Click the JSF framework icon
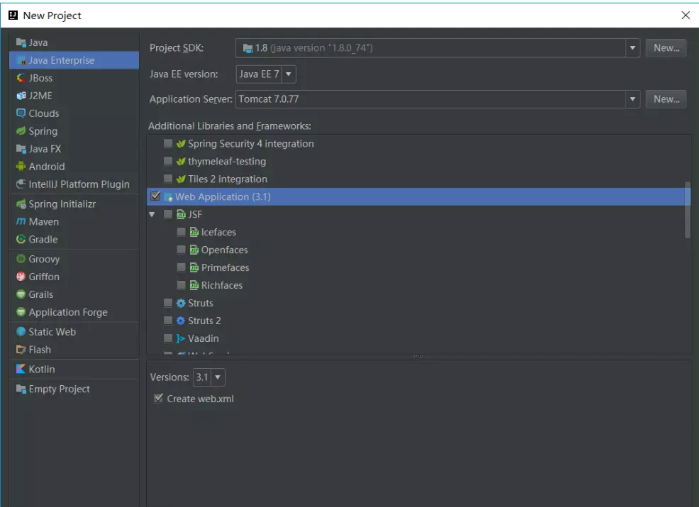This screenshot has width=699, height=507. coord(181,214)
